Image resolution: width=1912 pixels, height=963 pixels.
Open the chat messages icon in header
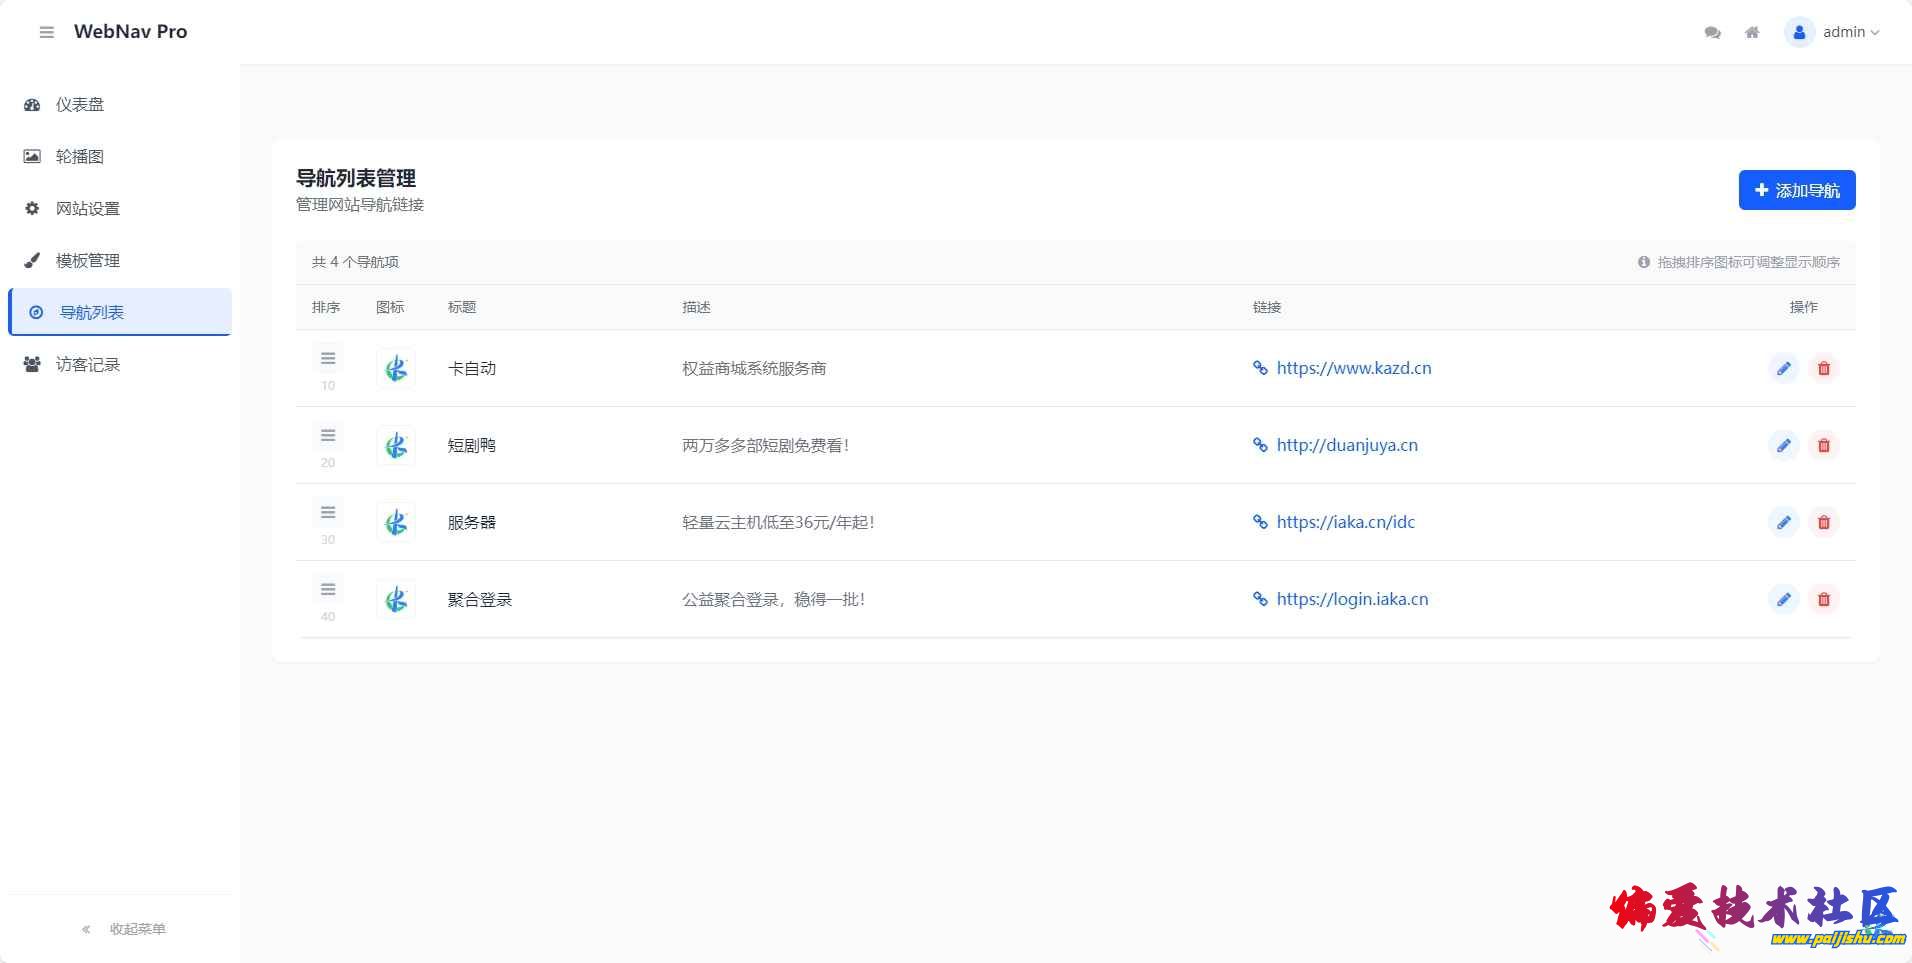coord(1712,32)
